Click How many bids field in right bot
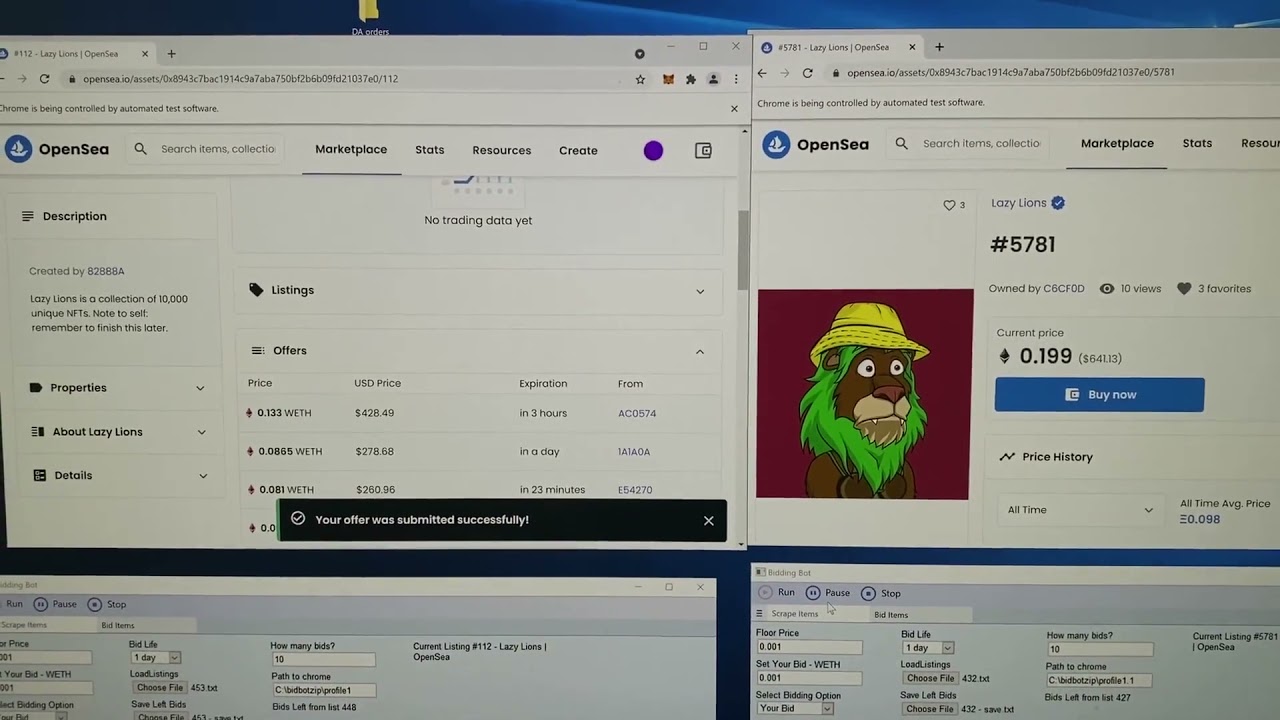Viewport: 1280px width, 720px height. (1099, 650)
